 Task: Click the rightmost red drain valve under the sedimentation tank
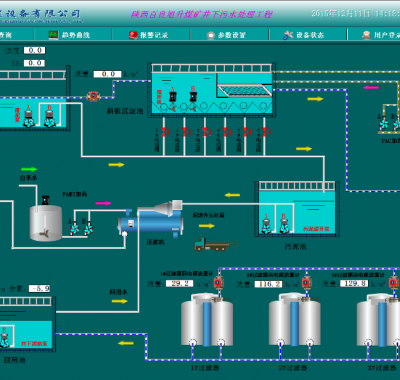[x=265, y=131]
